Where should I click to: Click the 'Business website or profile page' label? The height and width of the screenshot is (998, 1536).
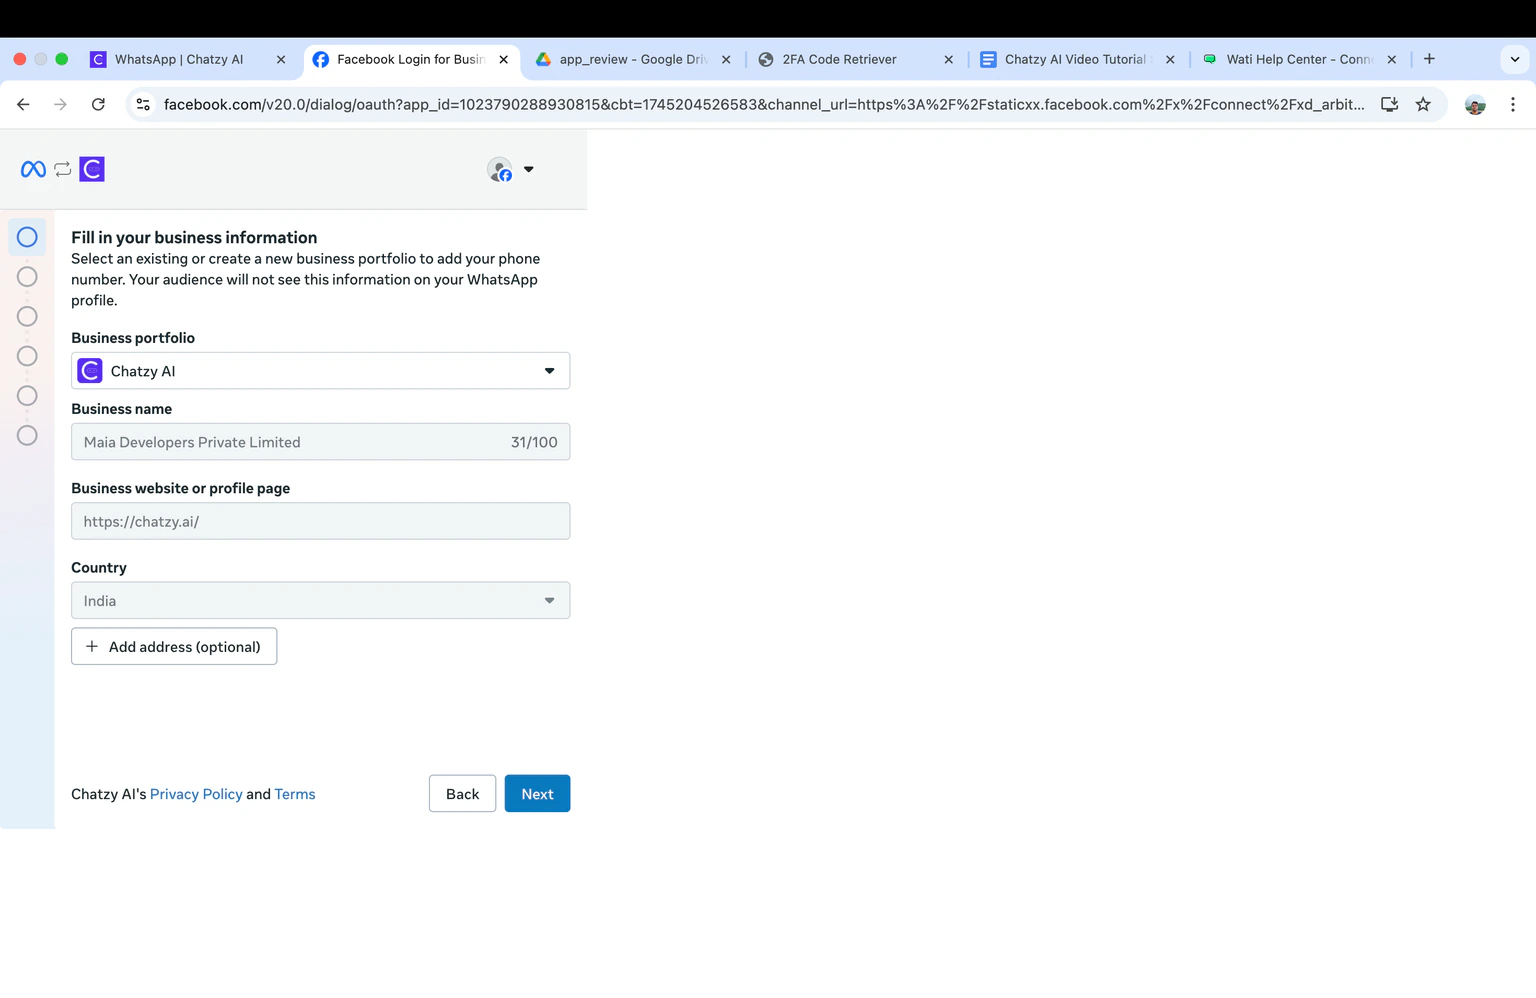point(180,488)
